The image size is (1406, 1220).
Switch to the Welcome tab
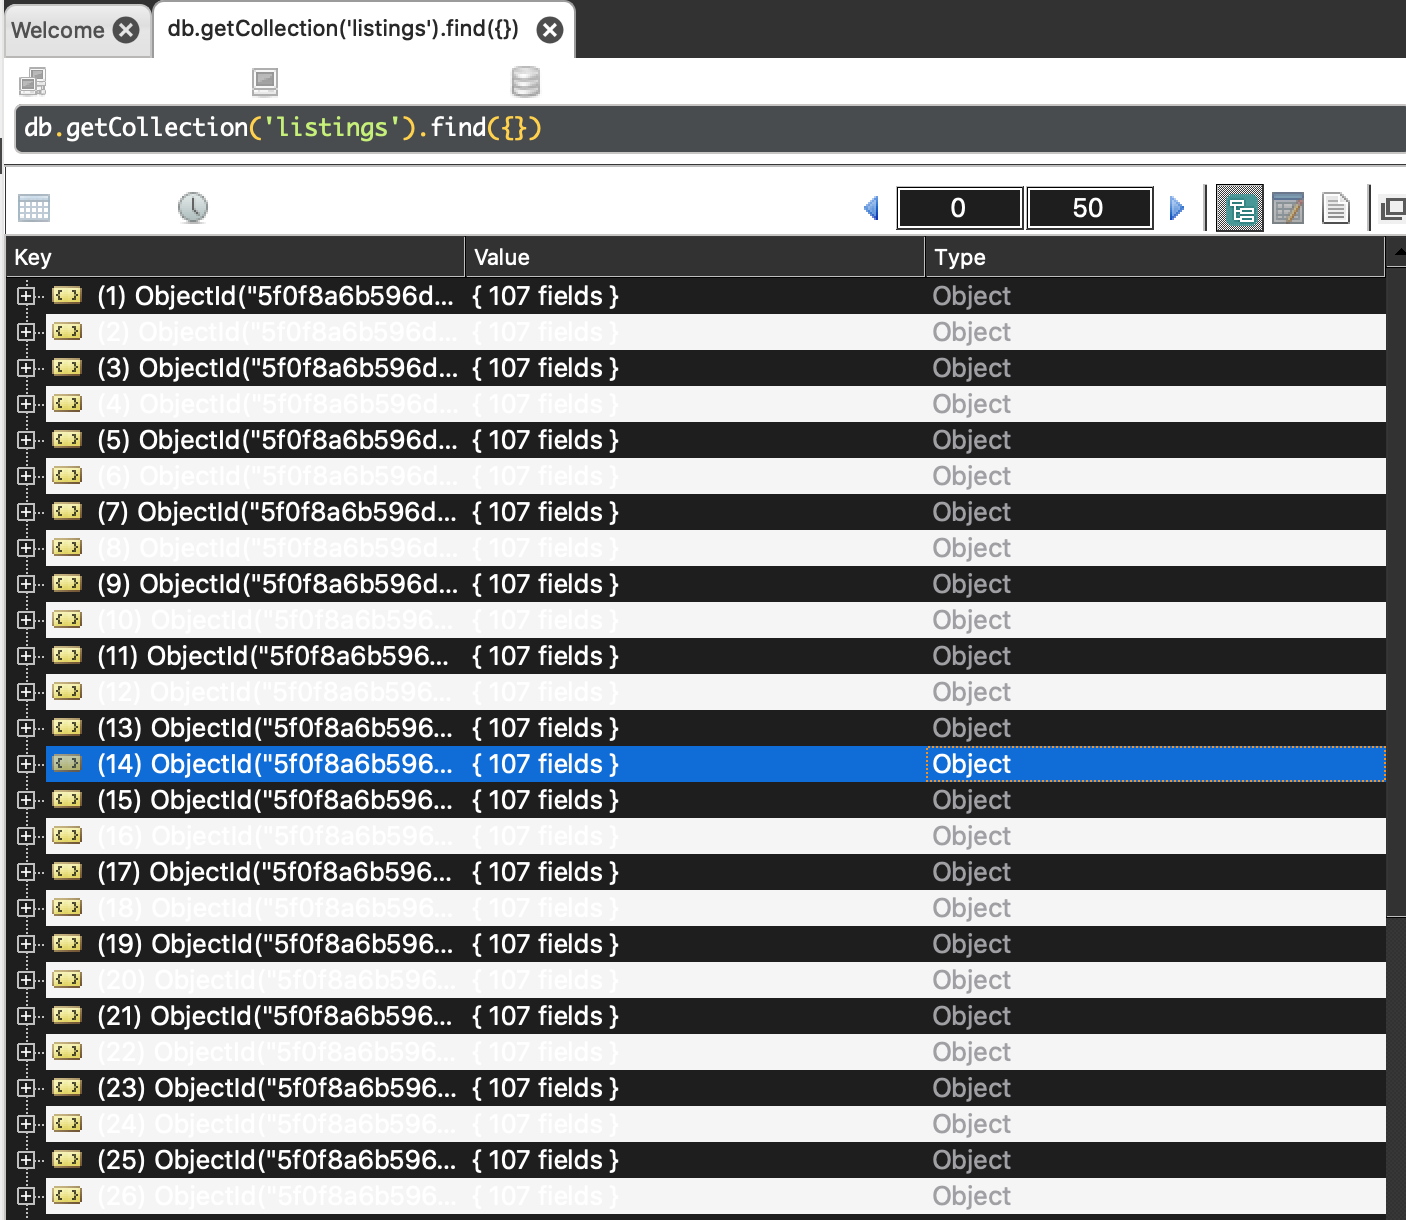58,30
